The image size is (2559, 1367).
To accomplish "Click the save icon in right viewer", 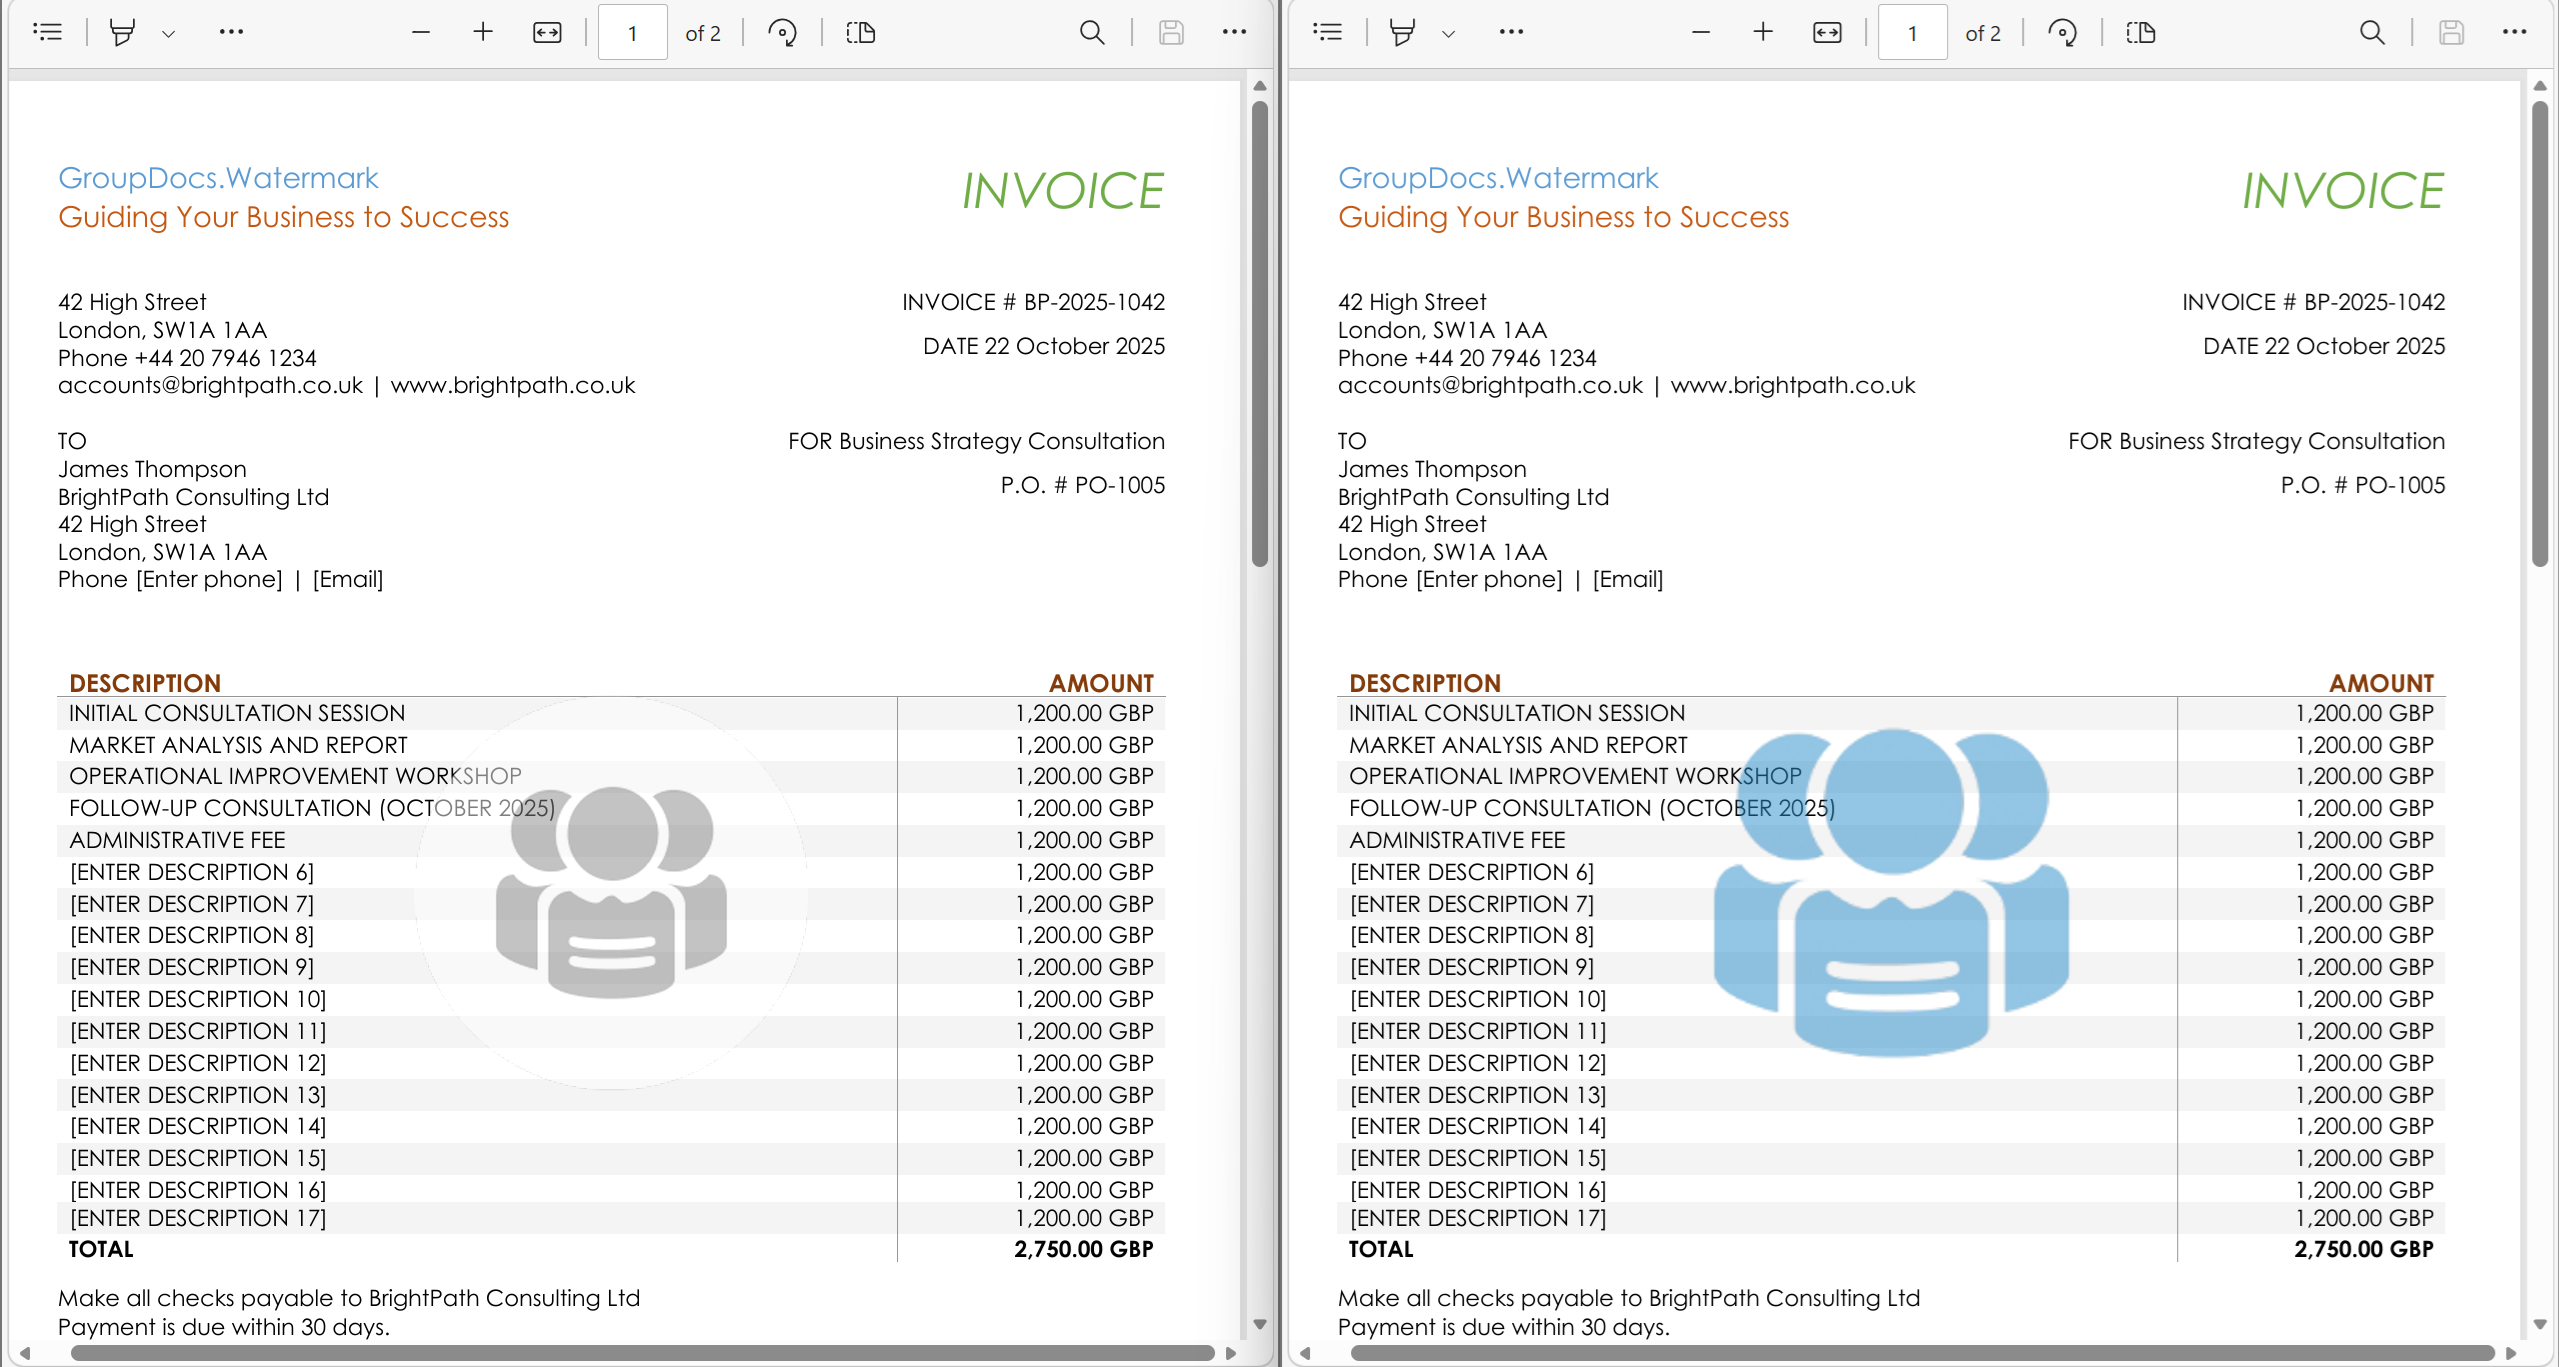I will tap(2451, 32).
